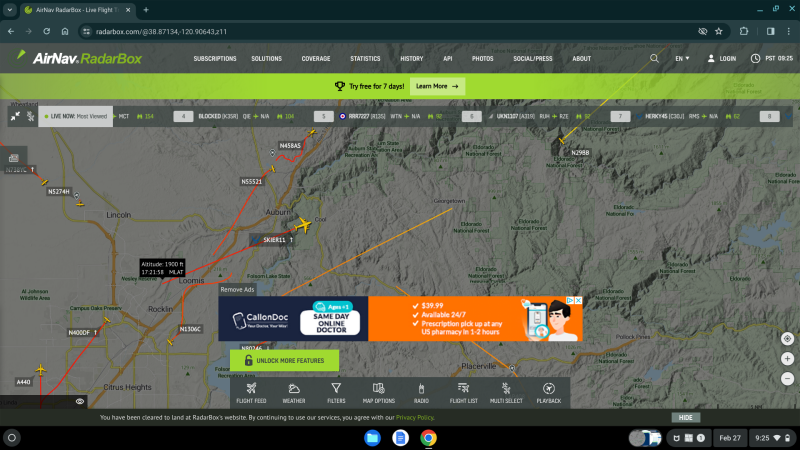800x450 pixels.
Task: Open the side panel icon above N738YC
Action: 14,158
